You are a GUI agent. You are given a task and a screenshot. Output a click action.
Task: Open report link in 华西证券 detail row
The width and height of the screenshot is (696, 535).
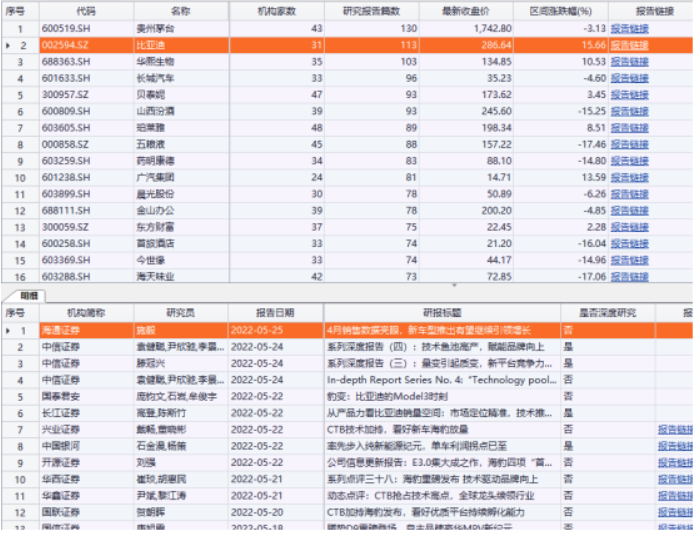[x=675, y=480]
